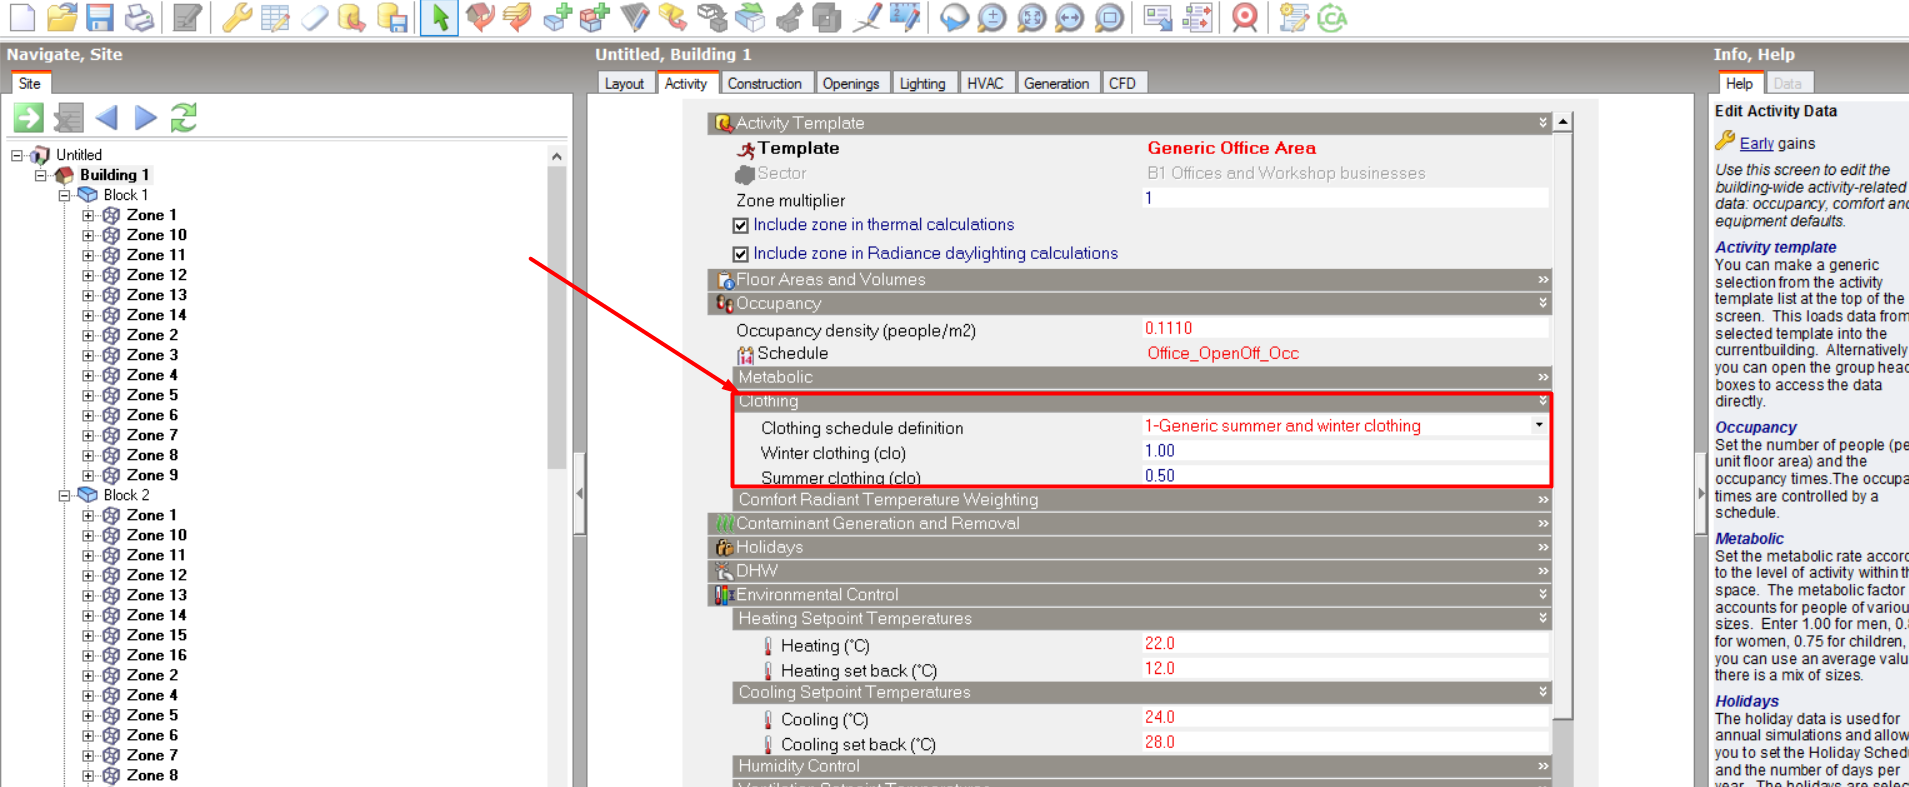This screenshot has width=1909, height=787.
Task: Click the Occupancy density value field
Action: pyautogui.click(x=1345, y=328)
